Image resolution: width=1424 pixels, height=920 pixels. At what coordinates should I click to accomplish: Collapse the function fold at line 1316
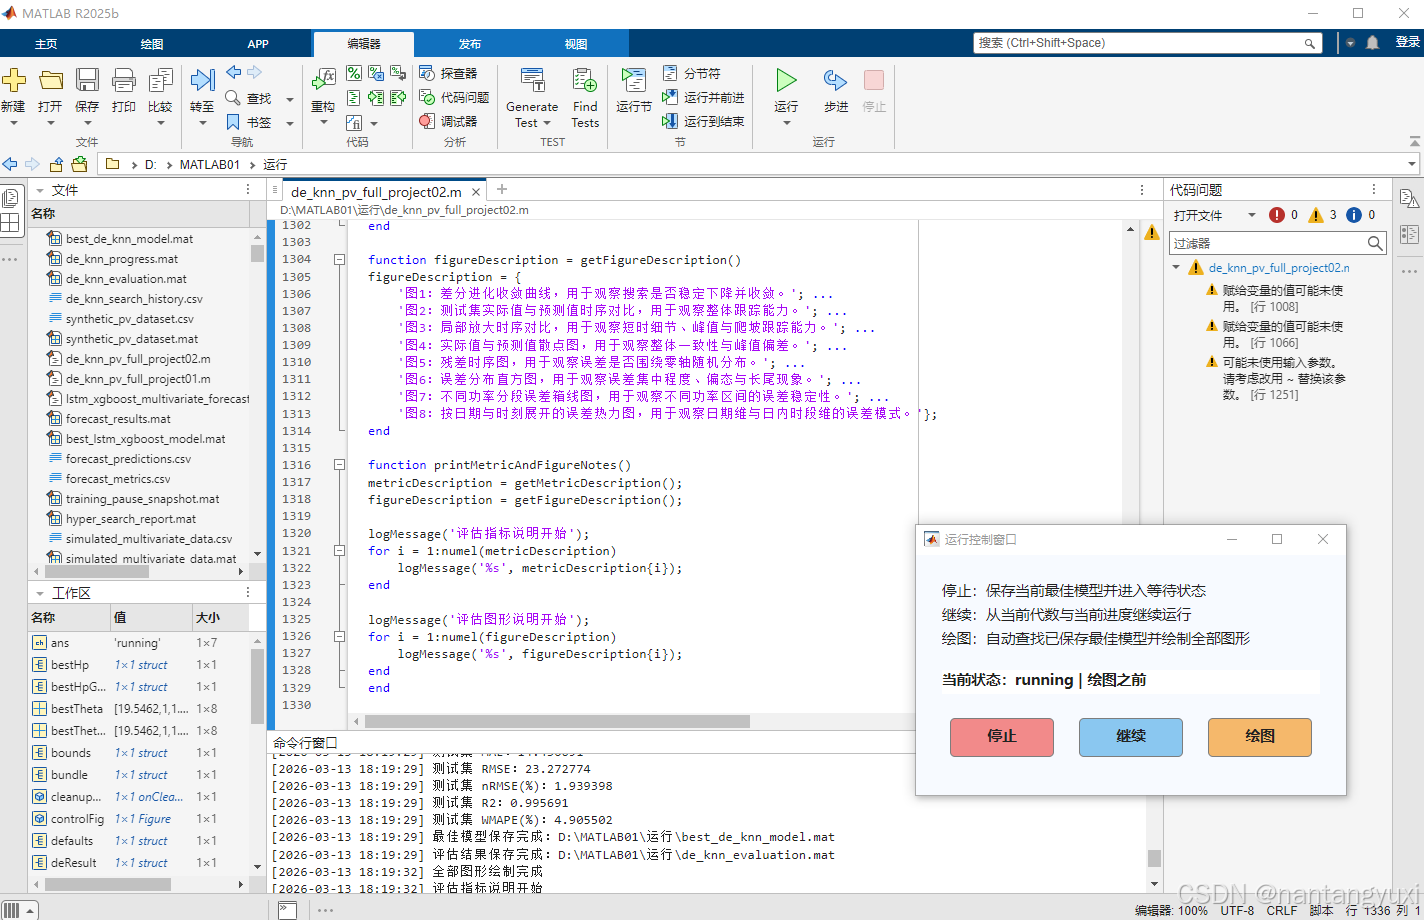339,465
